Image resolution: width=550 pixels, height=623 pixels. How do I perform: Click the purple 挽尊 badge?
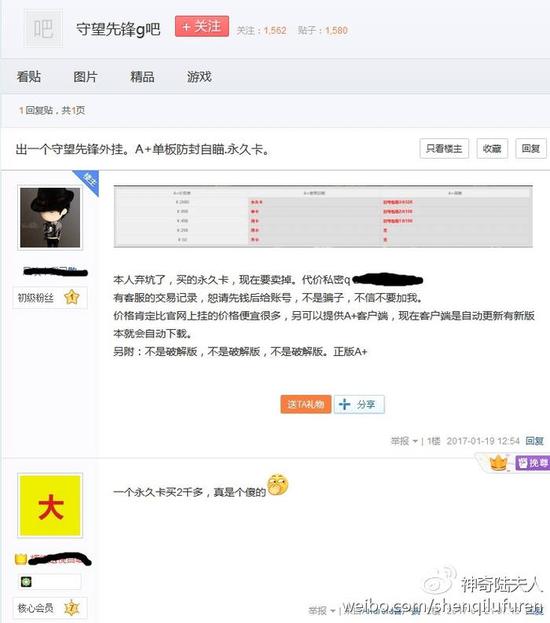532,463
